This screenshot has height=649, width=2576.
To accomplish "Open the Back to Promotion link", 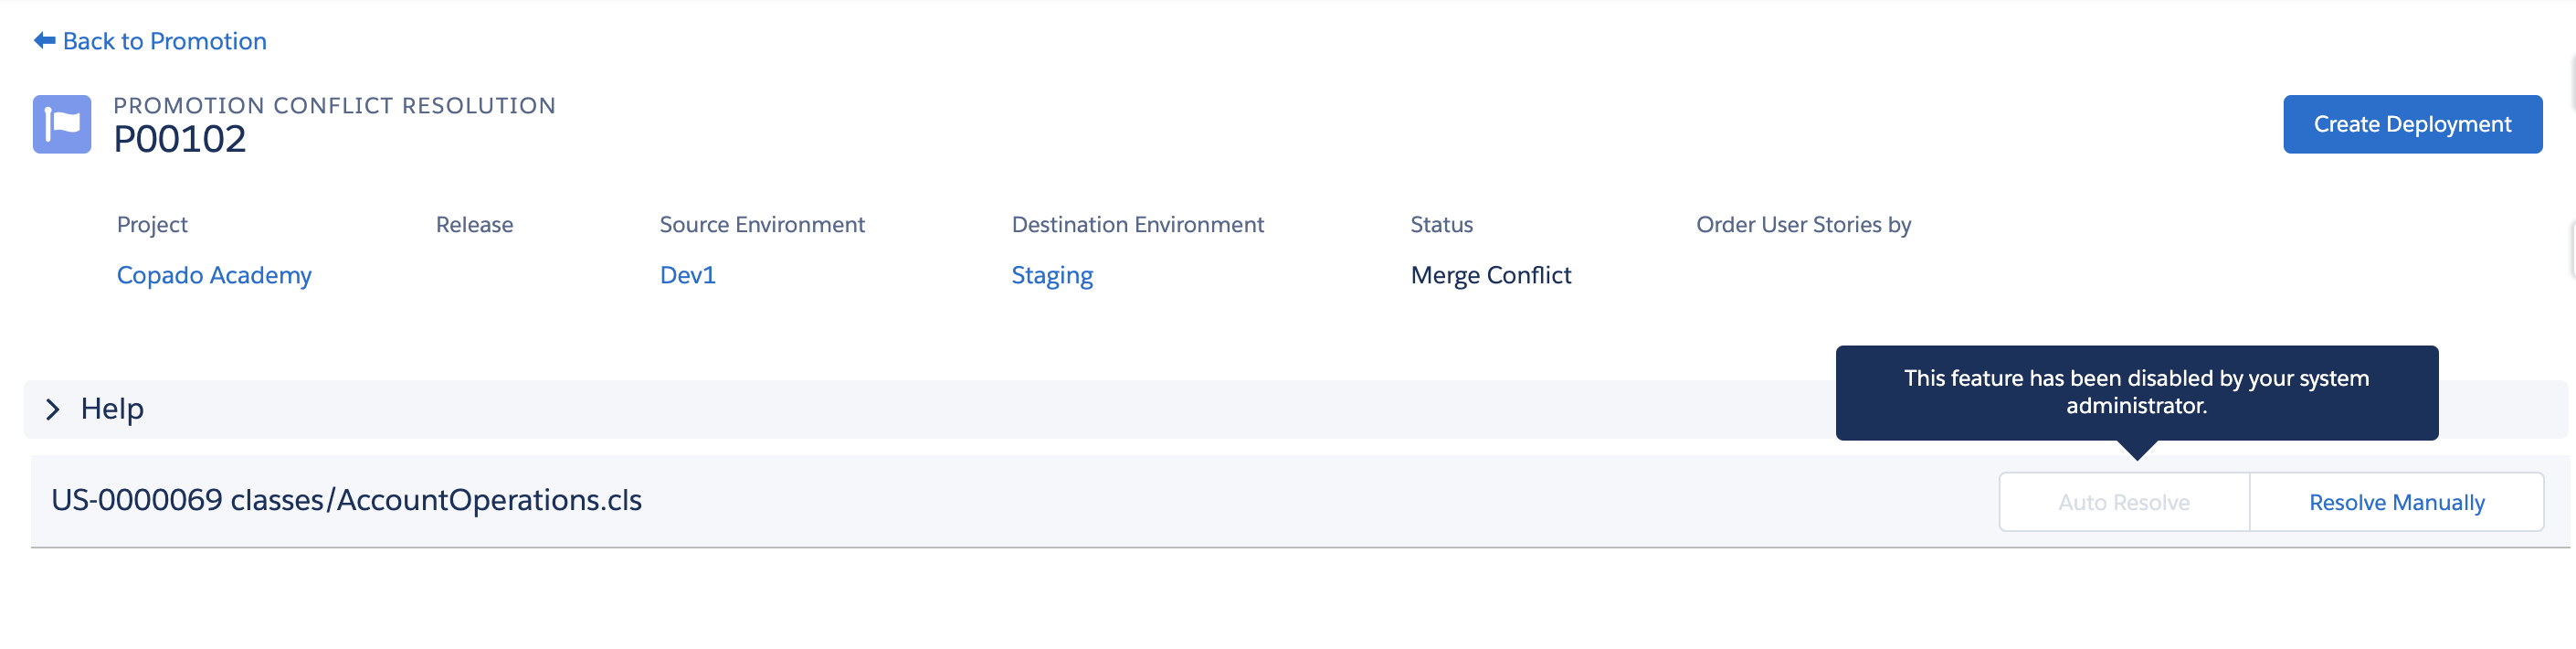I will pyautogui.click(x=165, y=41).
